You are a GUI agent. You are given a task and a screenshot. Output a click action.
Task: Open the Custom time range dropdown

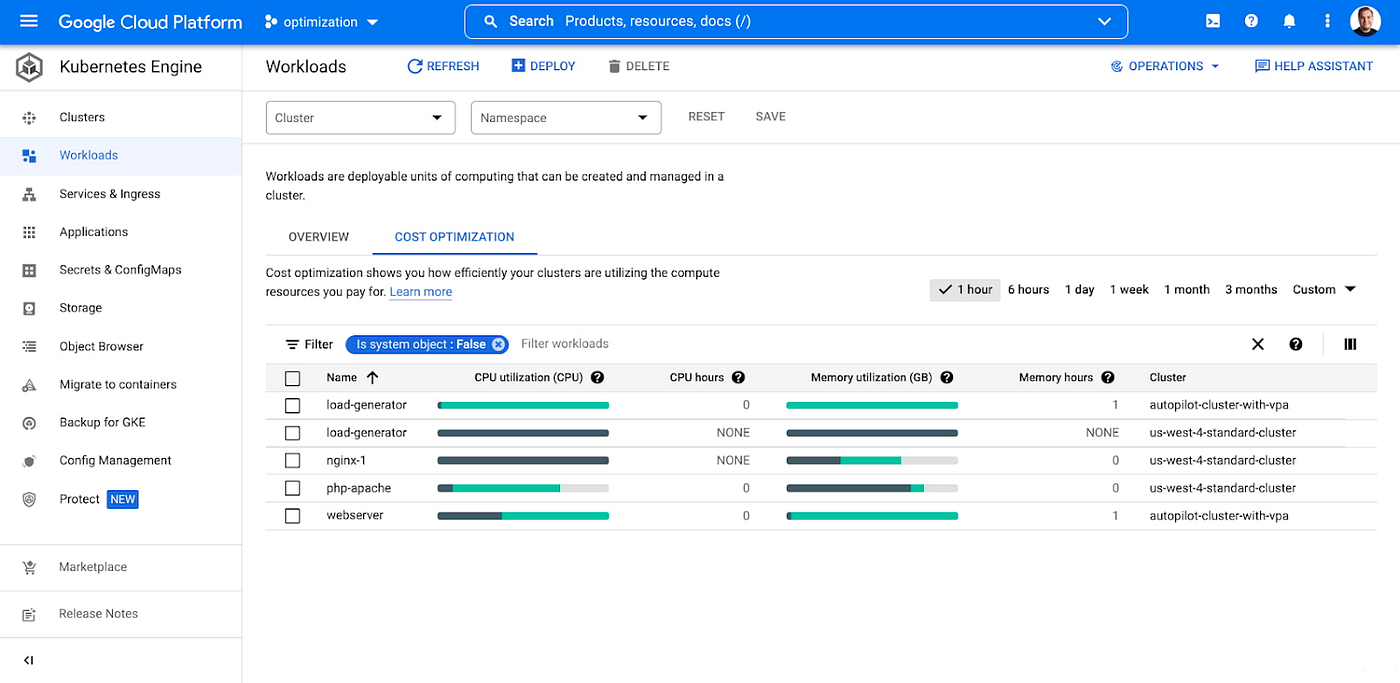1324,290
